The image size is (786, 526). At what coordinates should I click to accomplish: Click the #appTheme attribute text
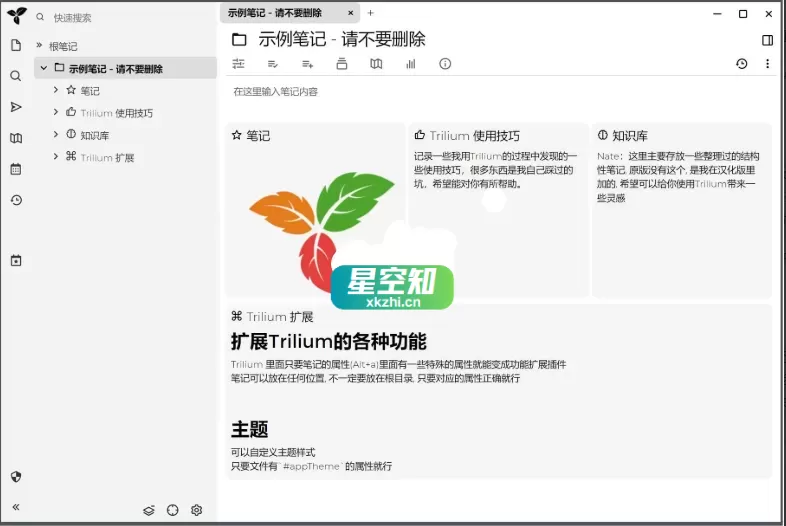[311, 466]
